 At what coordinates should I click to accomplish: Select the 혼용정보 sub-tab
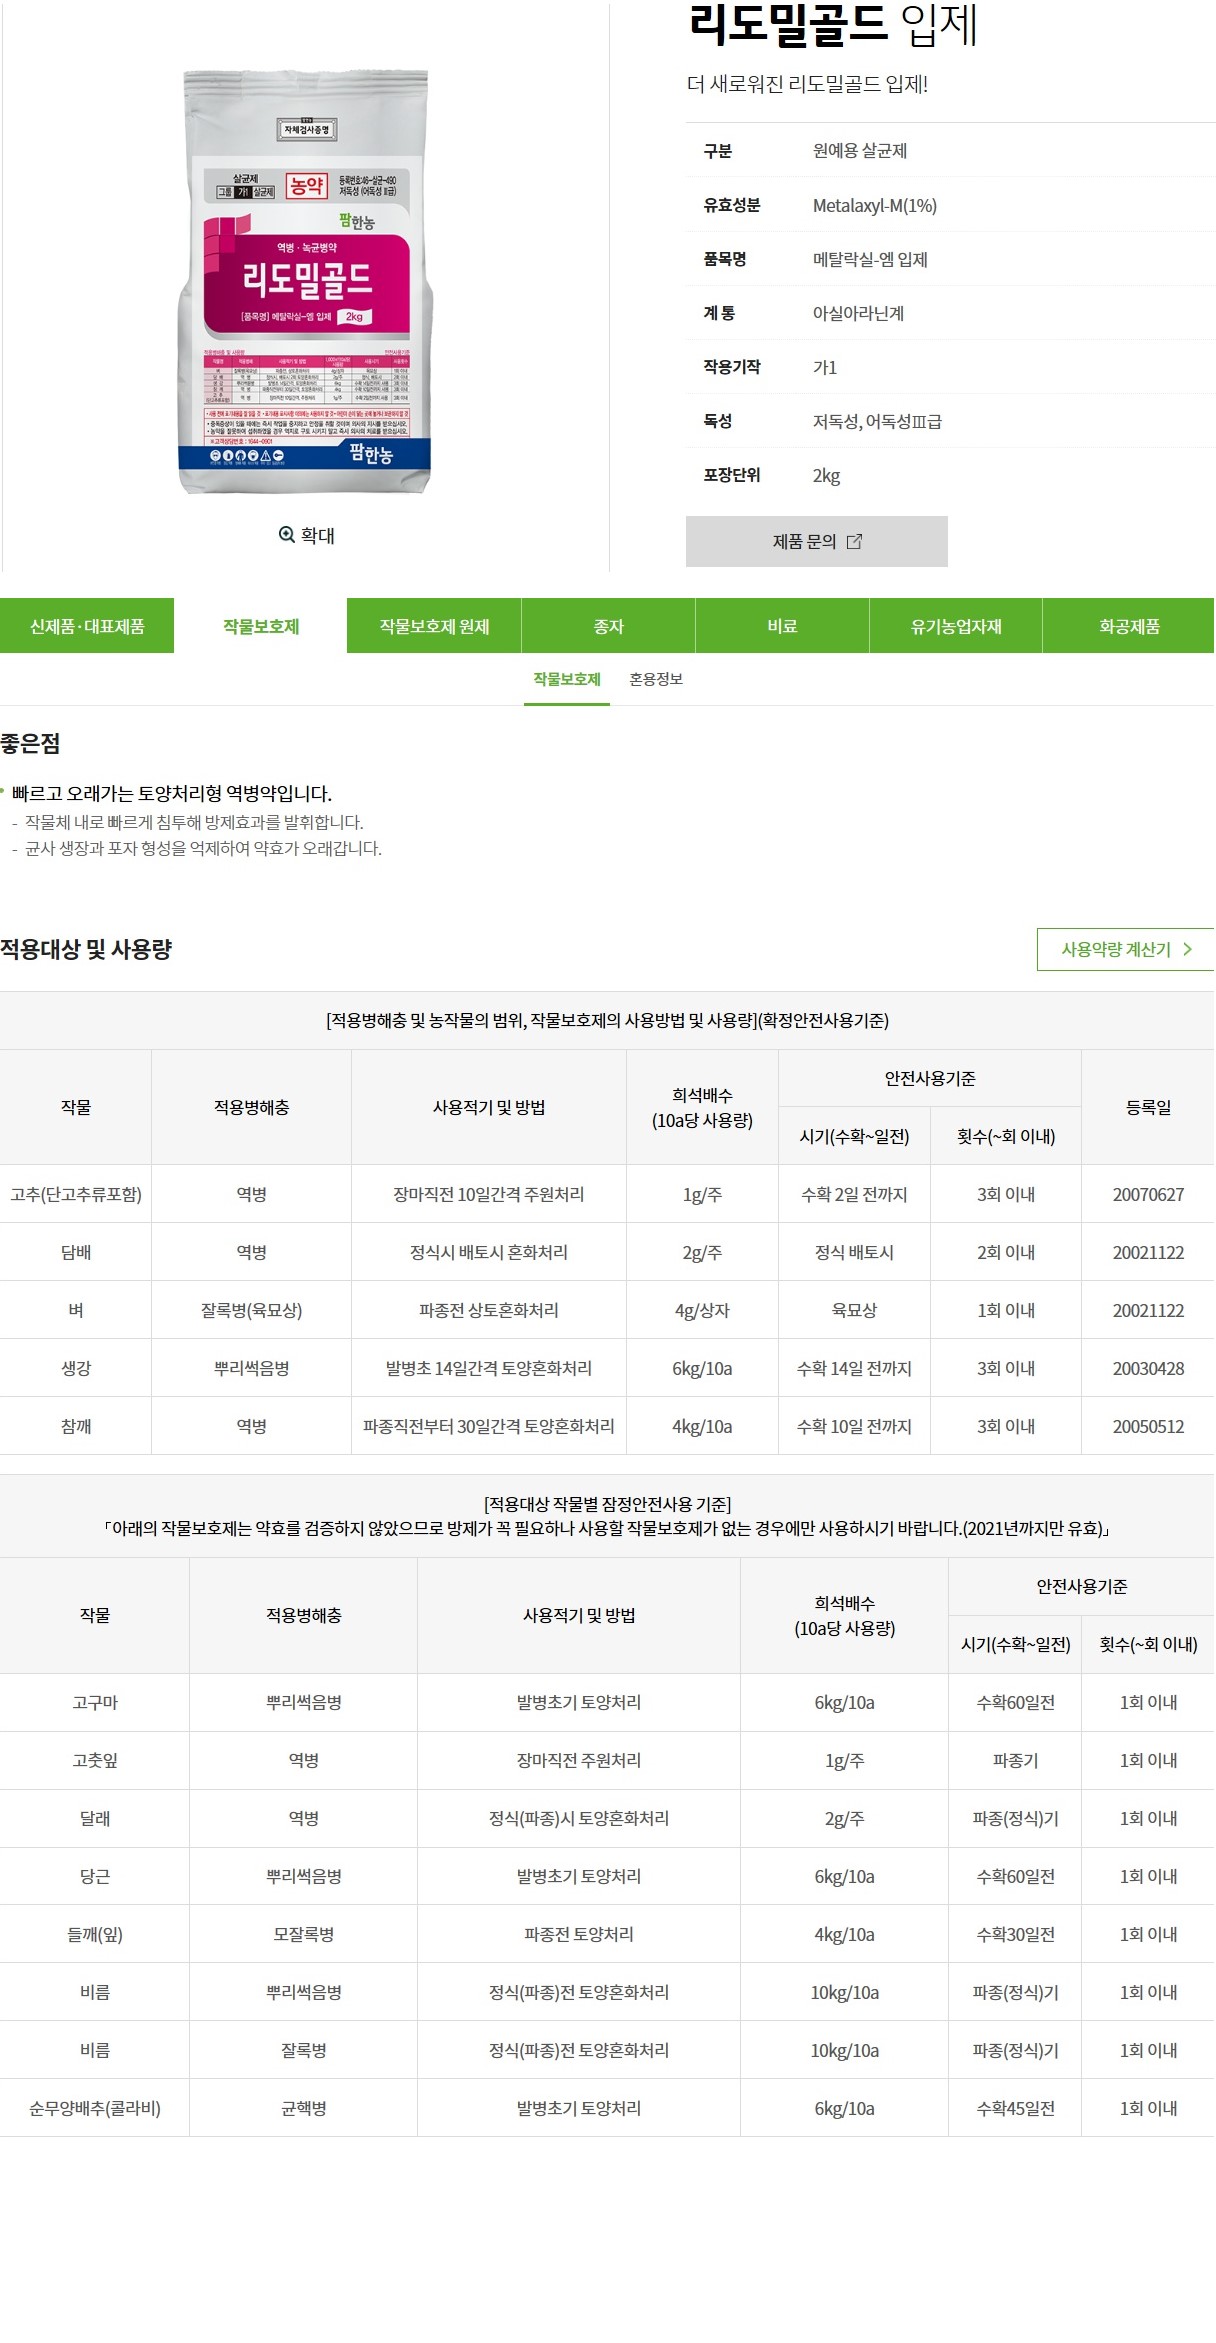(656, 679)
